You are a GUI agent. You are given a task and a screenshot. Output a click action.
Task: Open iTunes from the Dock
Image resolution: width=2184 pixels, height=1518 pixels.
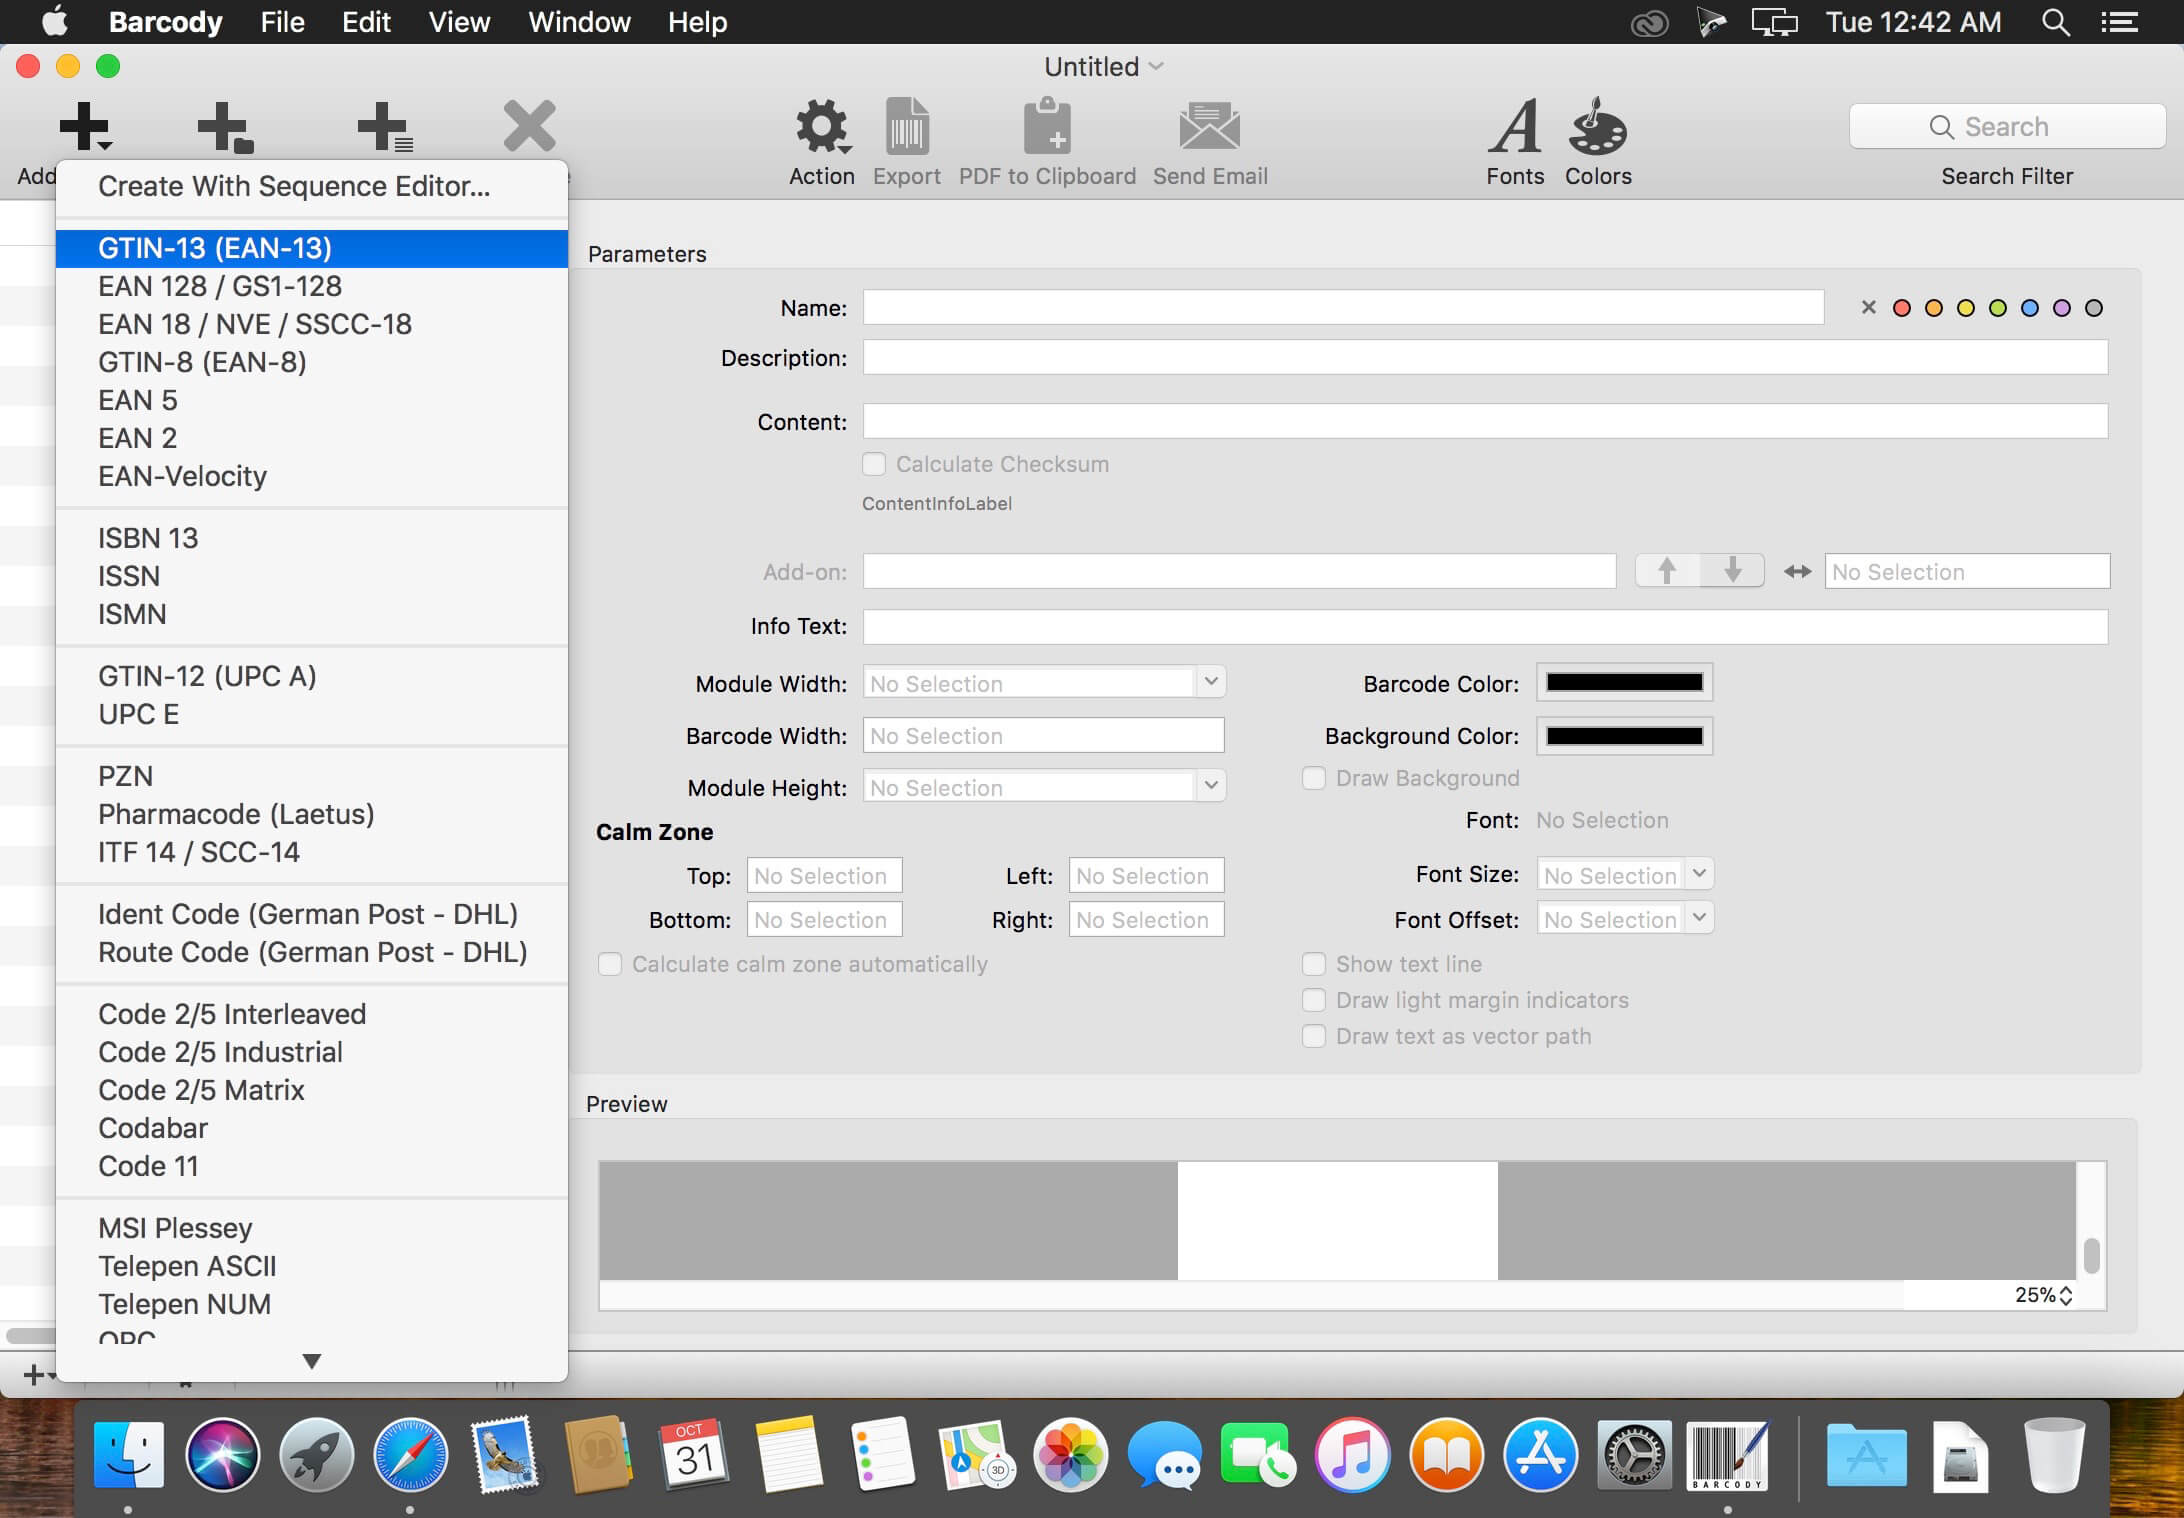[x=1352, y=1455]
